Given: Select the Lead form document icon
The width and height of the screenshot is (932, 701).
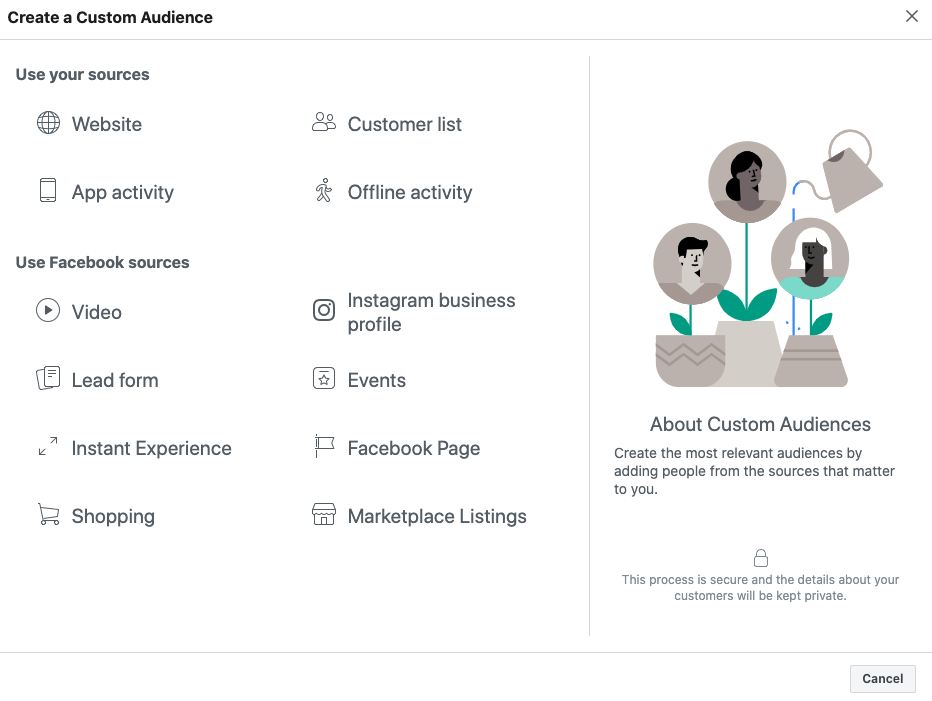Looking at the screenshot, I should pos(47,379).
